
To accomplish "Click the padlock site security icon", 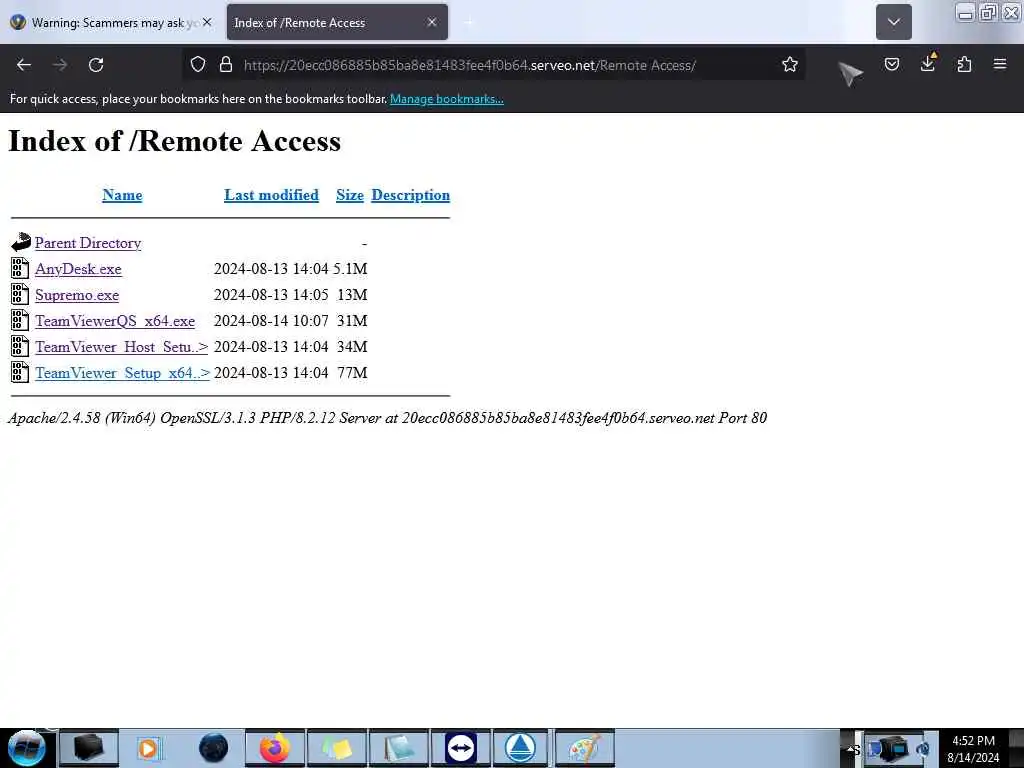I will tap(226, 65).
